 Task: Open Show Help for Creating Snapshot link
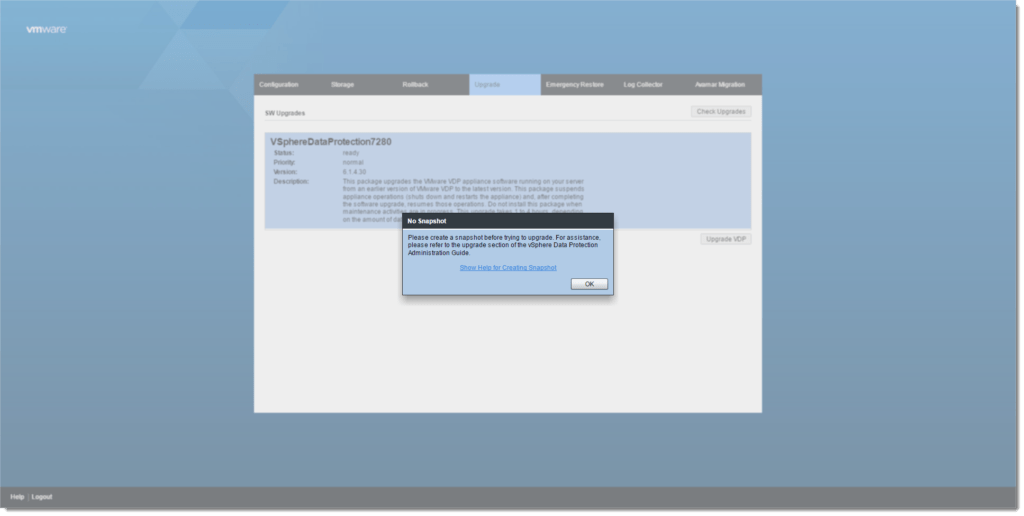tap(508, 268)
